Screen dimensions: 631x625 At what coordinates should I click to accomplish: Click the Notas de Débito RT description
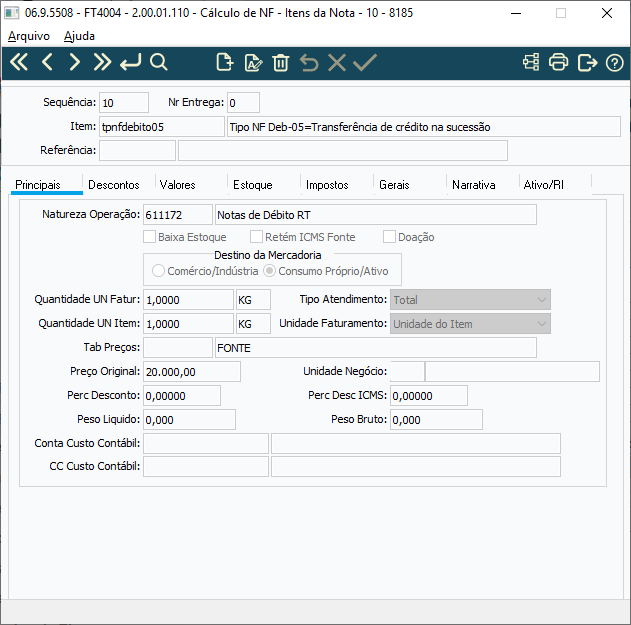(375, 215)
